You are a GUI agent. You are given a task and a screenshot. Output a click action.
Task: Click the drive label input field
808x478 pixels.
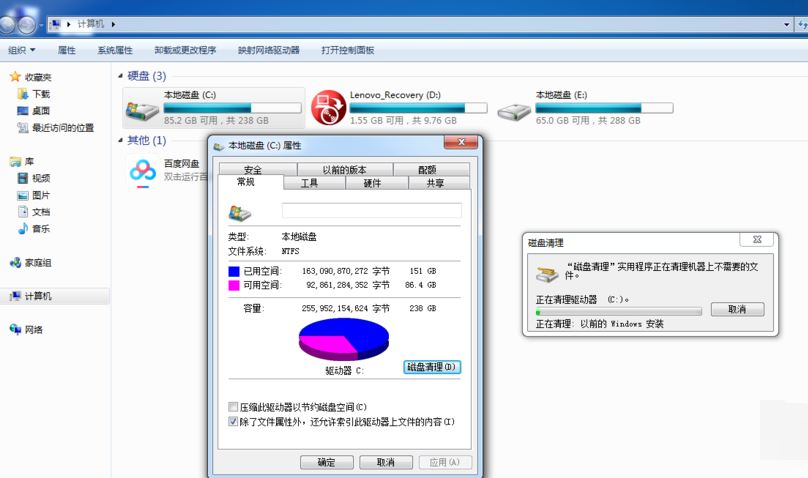click(371, 211)
